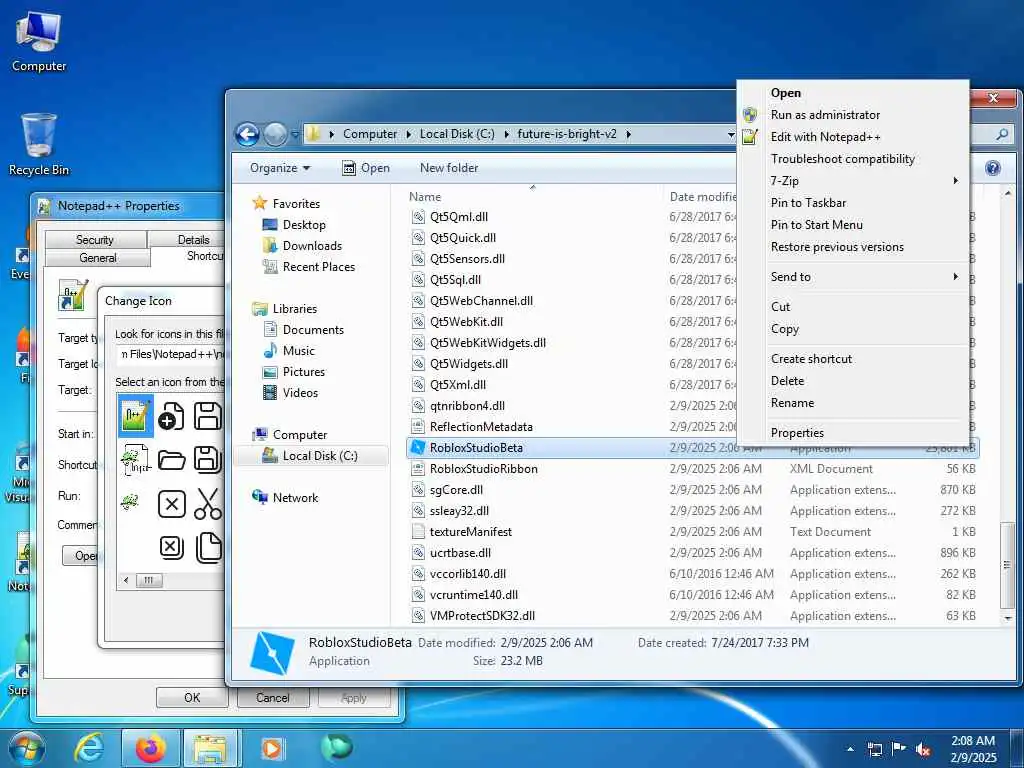Click icon path field in Change Icon
The height and width of the screenshot is (768, 1024).
tap(171, 354)
